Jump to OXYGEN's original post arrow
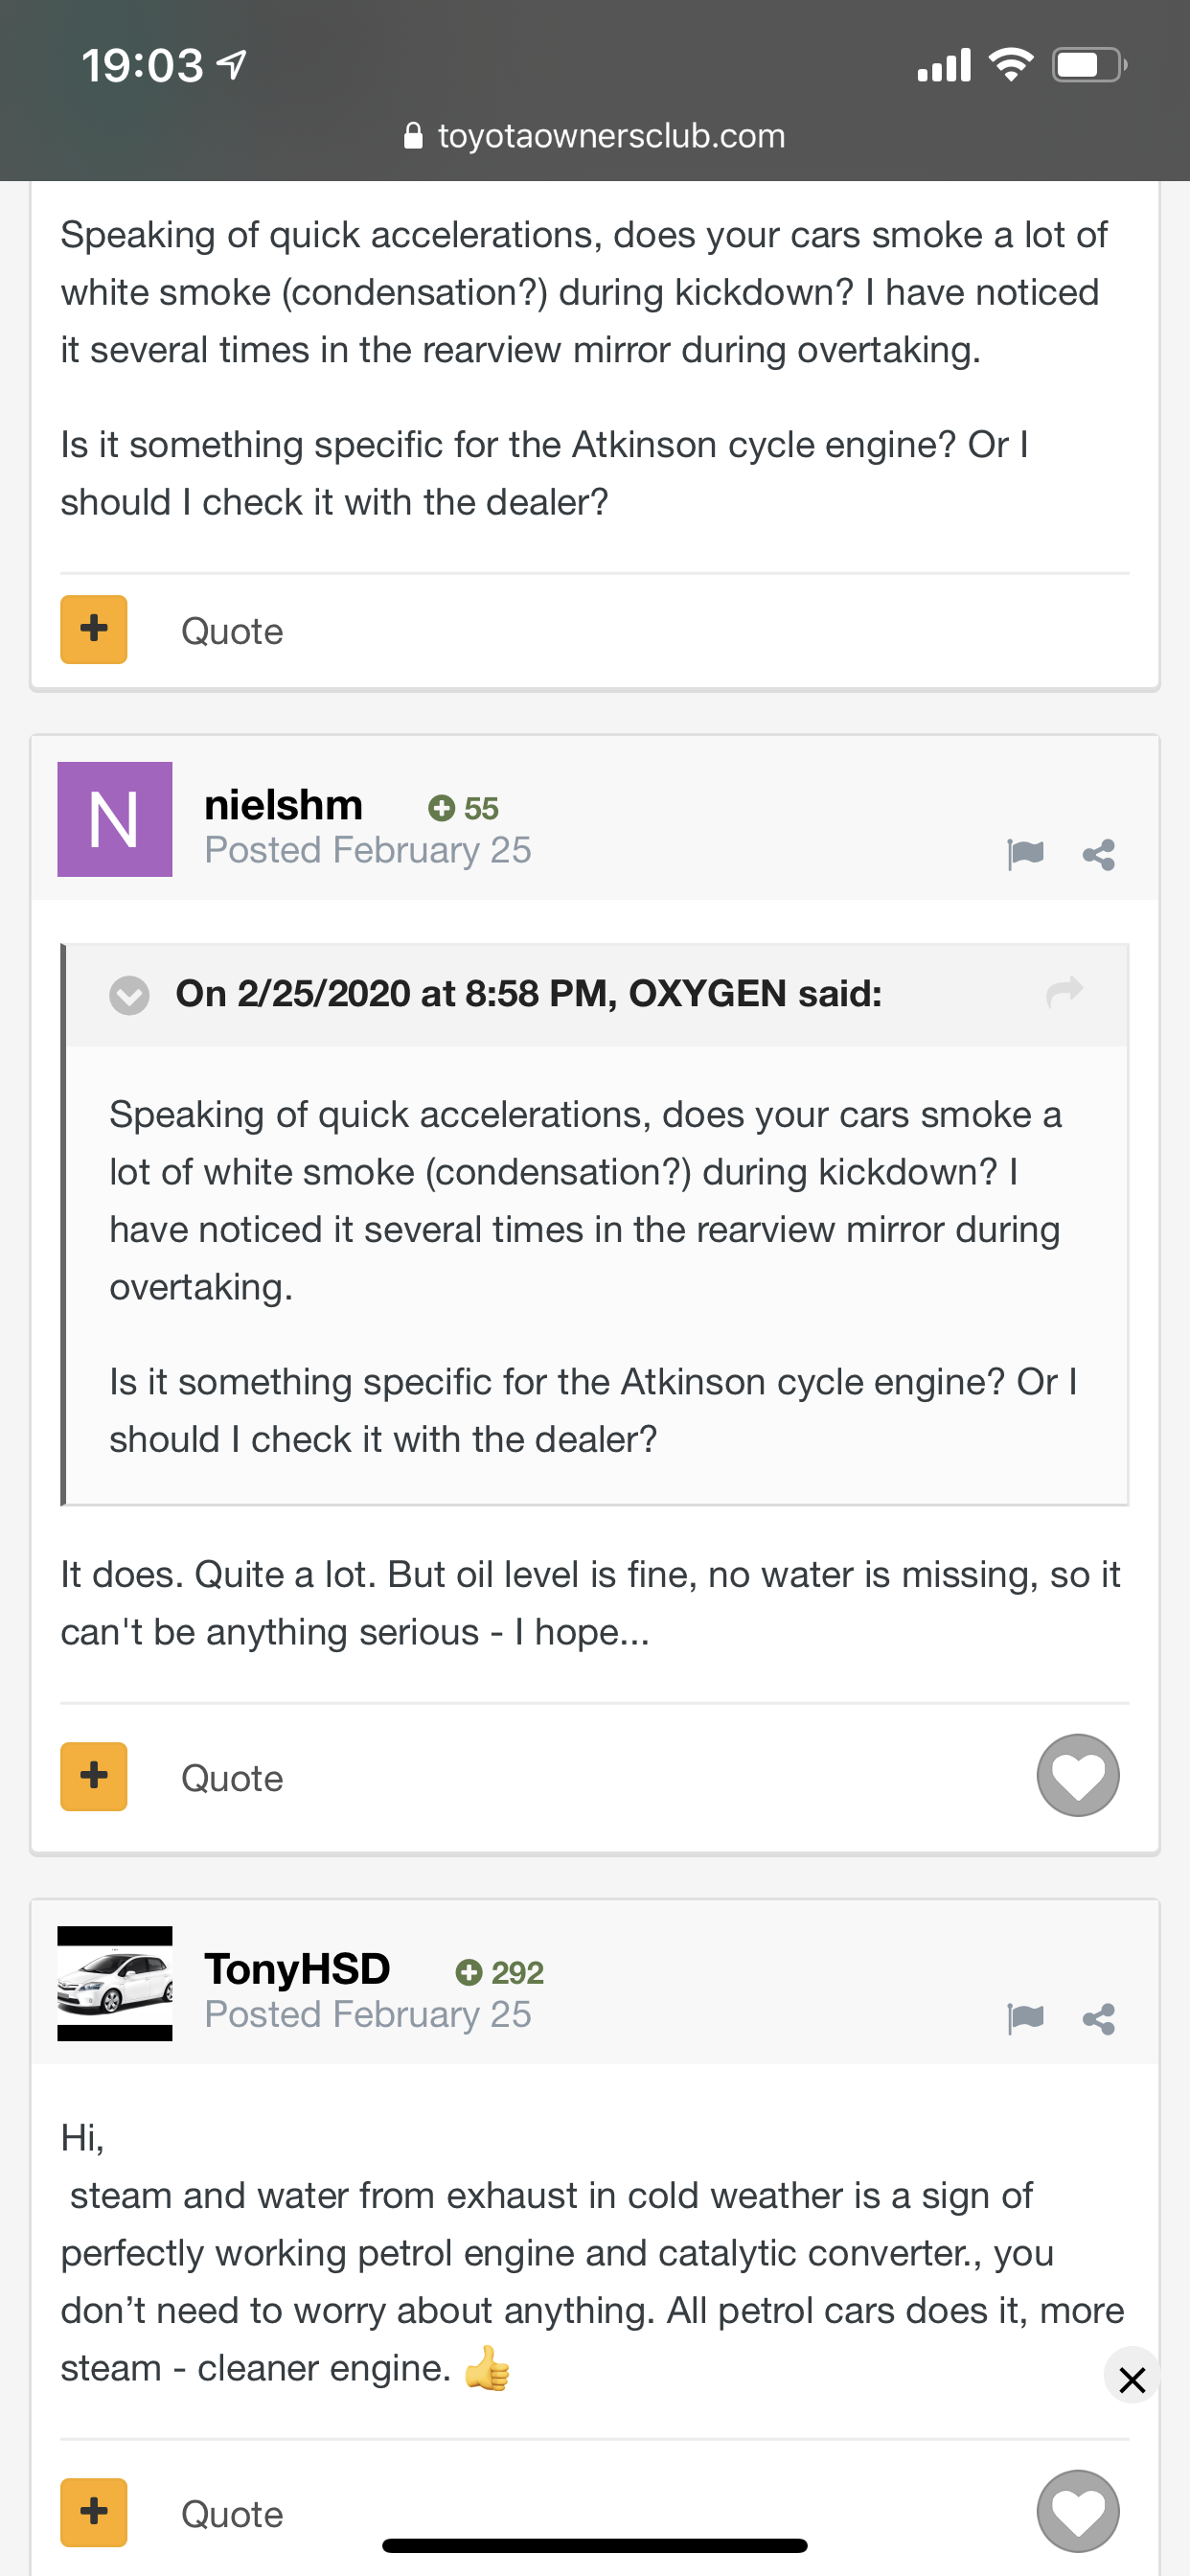 1064,991
